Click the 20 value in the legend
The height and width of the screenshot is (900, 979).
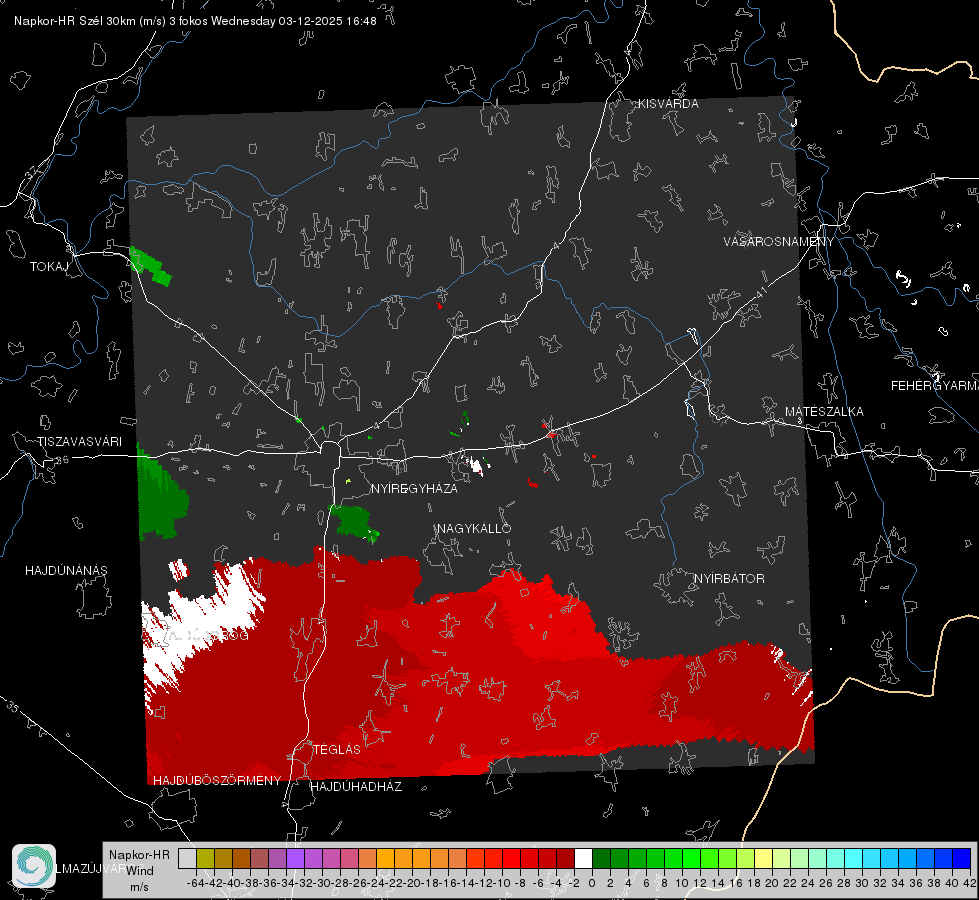pyautogui.click(x=772, y=883)
